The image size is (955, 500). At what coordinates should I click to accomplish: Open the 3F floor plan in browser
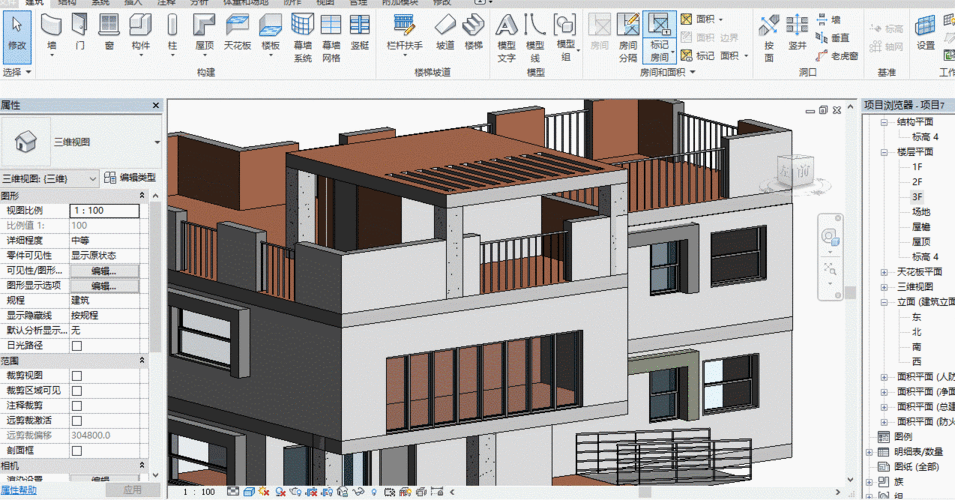(x=917, y=197)
